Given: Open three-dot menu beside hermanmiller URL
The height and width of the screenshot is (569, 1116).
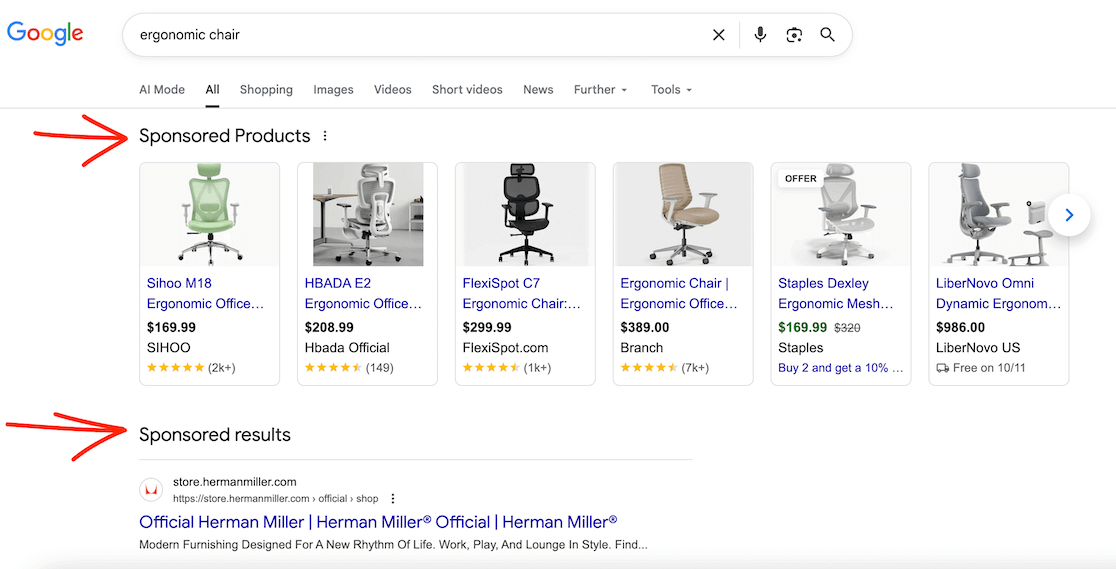Looking at the screenshot, I should pos(393,498).
